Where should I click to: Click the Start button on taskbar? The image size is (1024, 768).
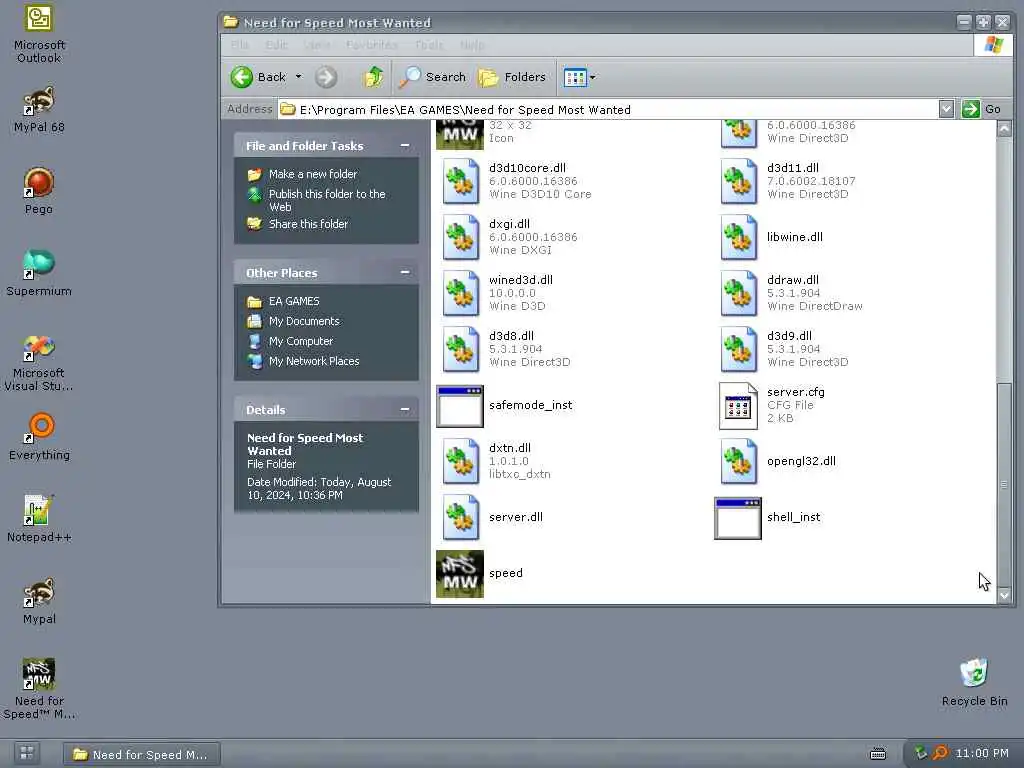tap(27, 753)
